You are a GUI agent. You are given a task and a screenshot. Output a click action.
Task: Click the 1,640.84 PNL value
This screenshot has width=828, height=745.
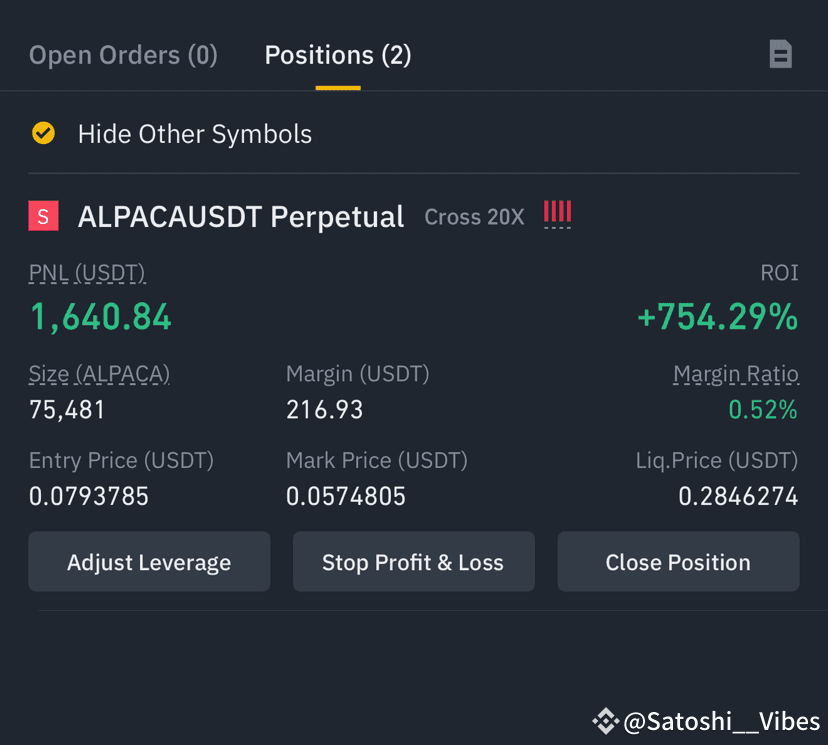100,317
